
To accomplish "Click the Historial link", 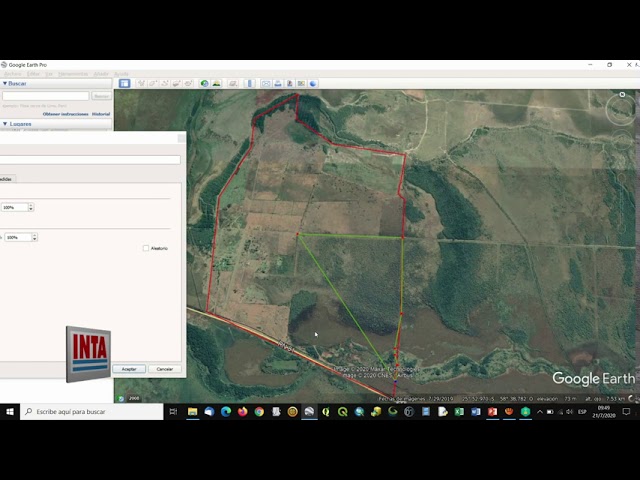I will click(x=101, y=114).
